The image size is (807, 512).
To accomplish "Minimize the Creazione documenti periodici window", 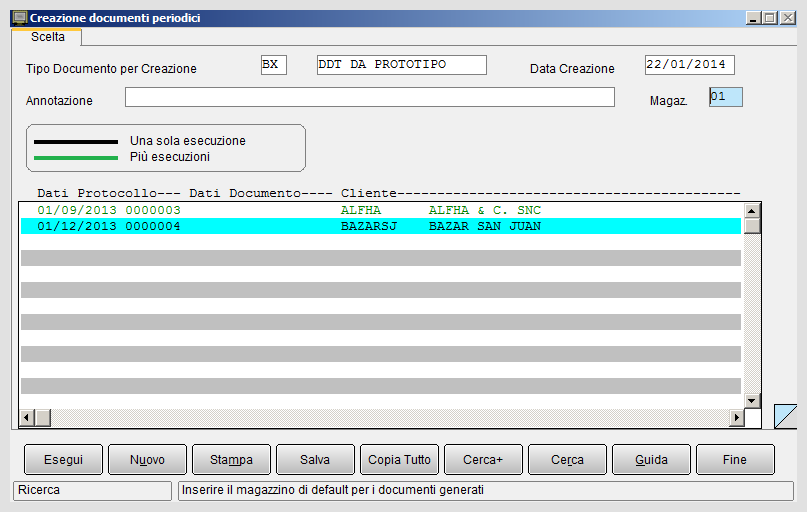I will (x=753, y=18).
